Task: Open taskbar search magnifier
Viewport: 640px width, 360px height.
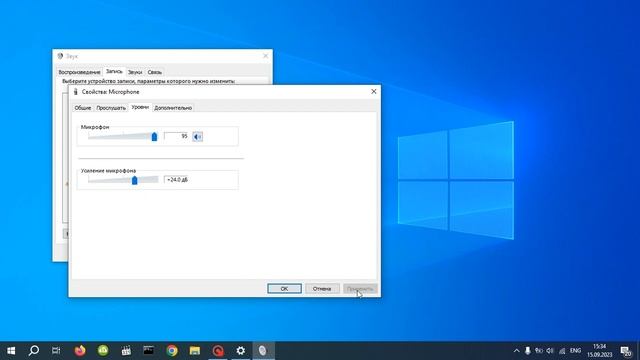Action: coord(34,351)
